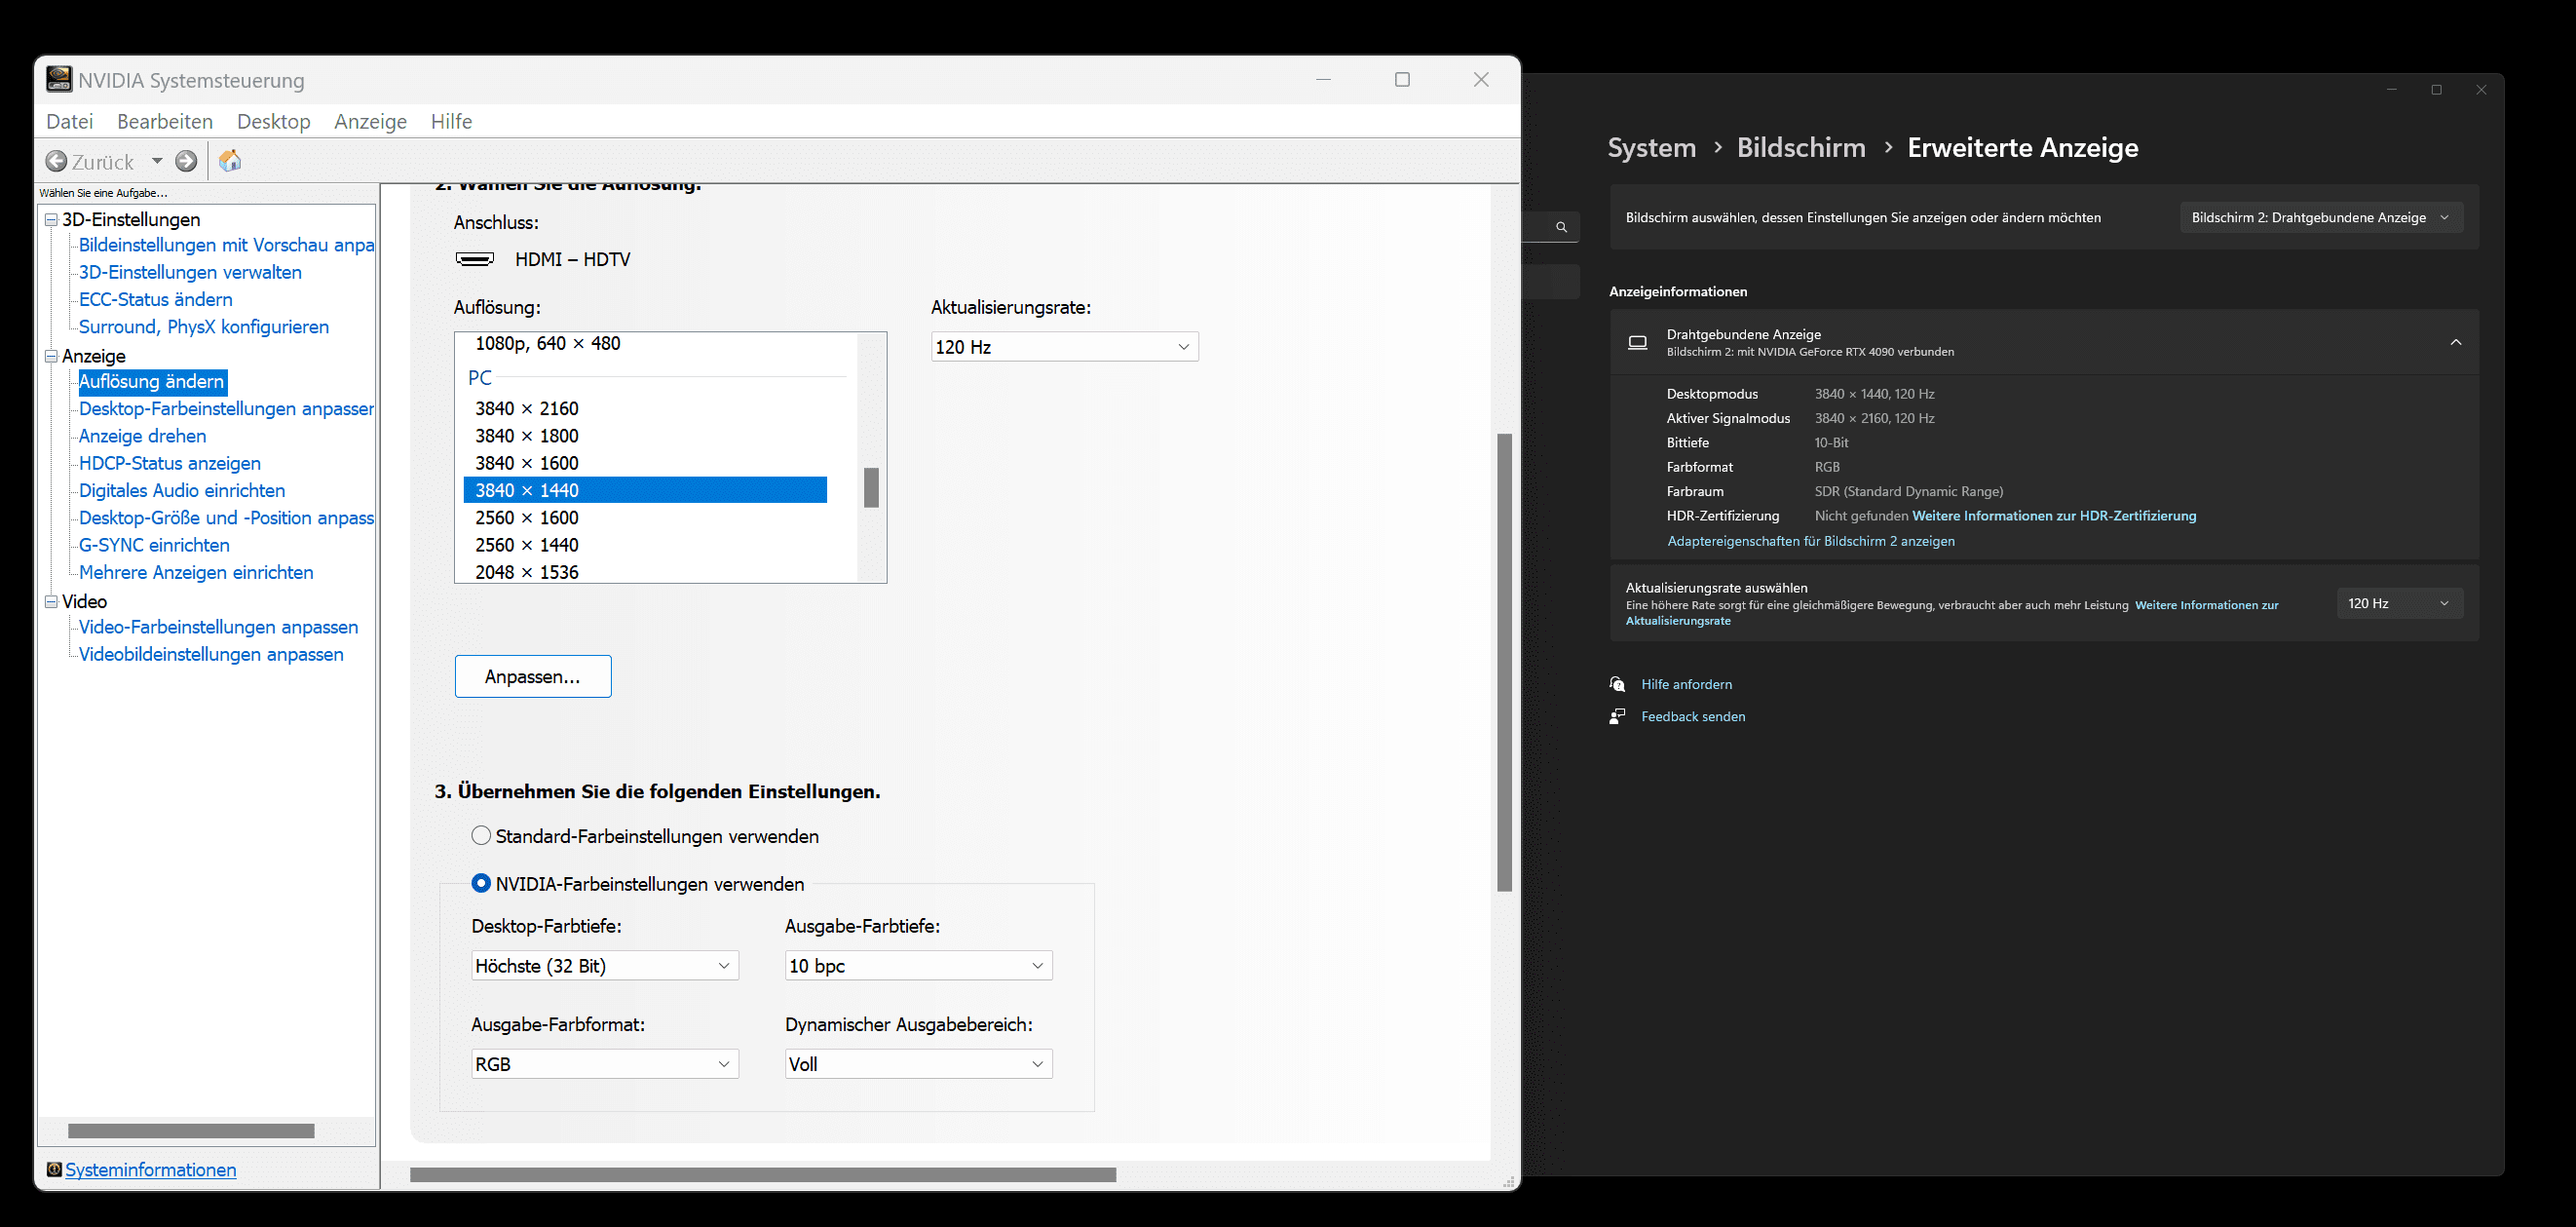The image size is (2576, 1227).
Task: Open the Anzeige menu
Action: click(x=370, y=121)
